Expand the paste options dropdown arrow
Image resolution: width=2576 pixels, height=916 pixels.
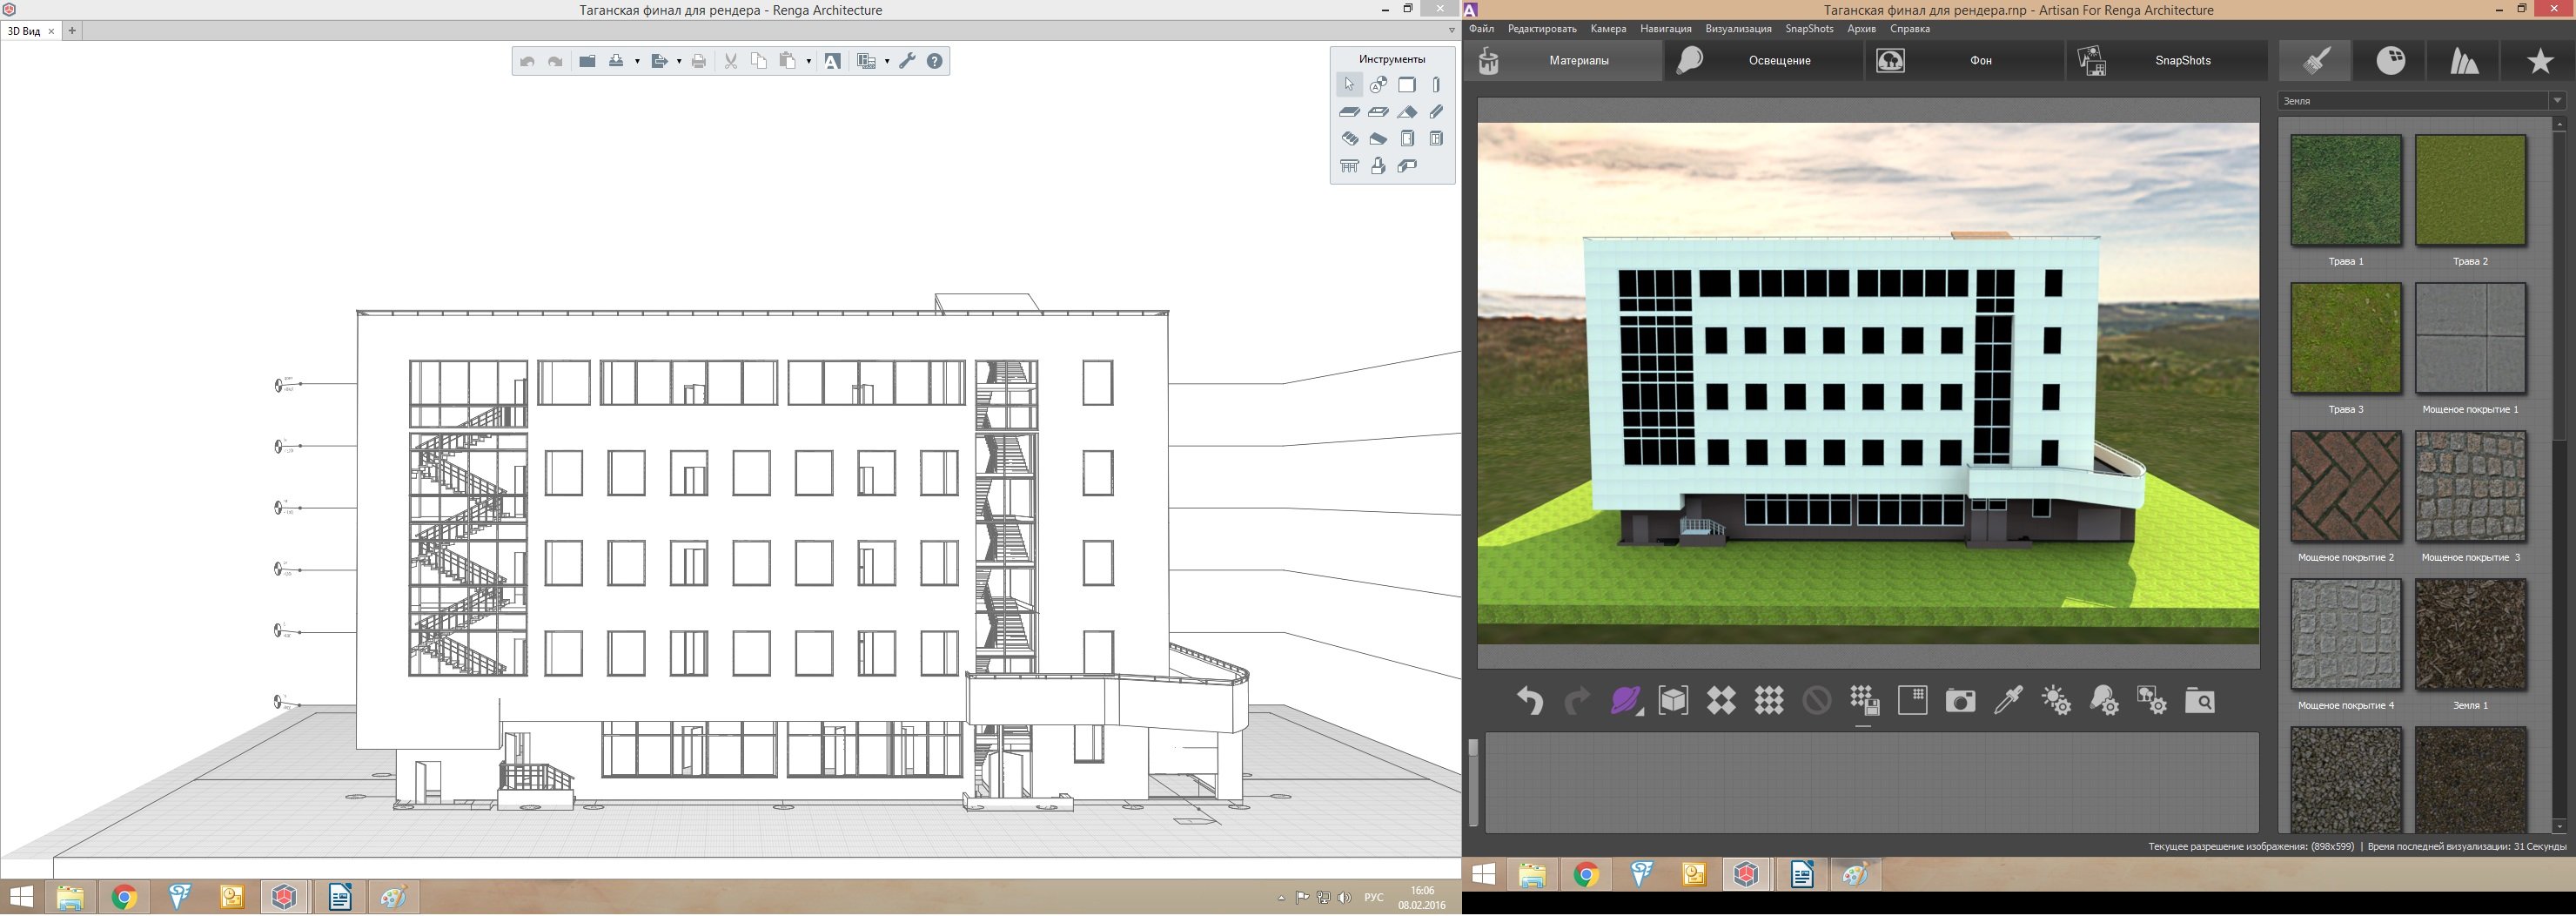click(x=808, y=62)
